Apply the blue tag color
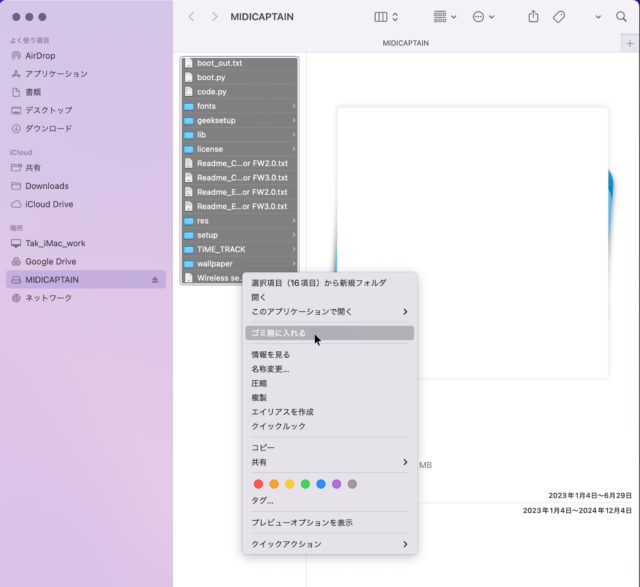Screen dimensions: 640x587 tap(321, 484)
